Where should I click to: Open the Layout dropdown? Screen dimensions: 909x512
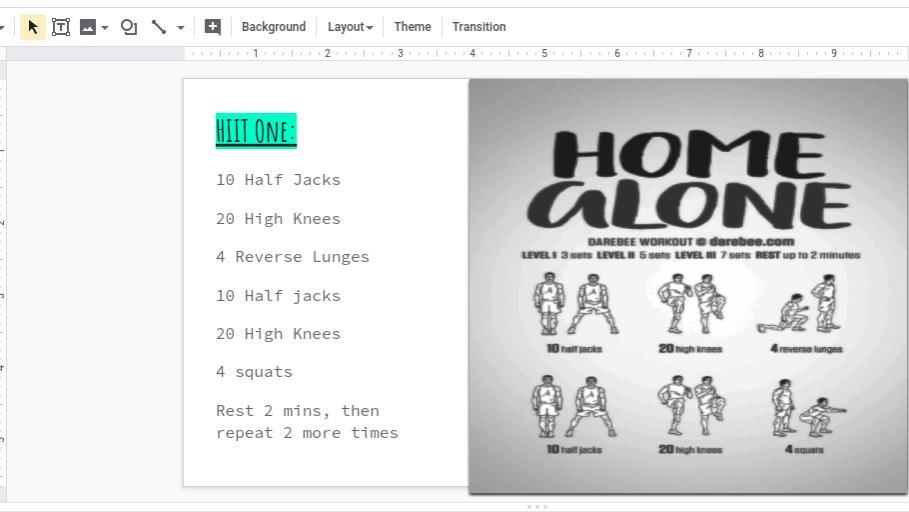click(x=350, y=27)
